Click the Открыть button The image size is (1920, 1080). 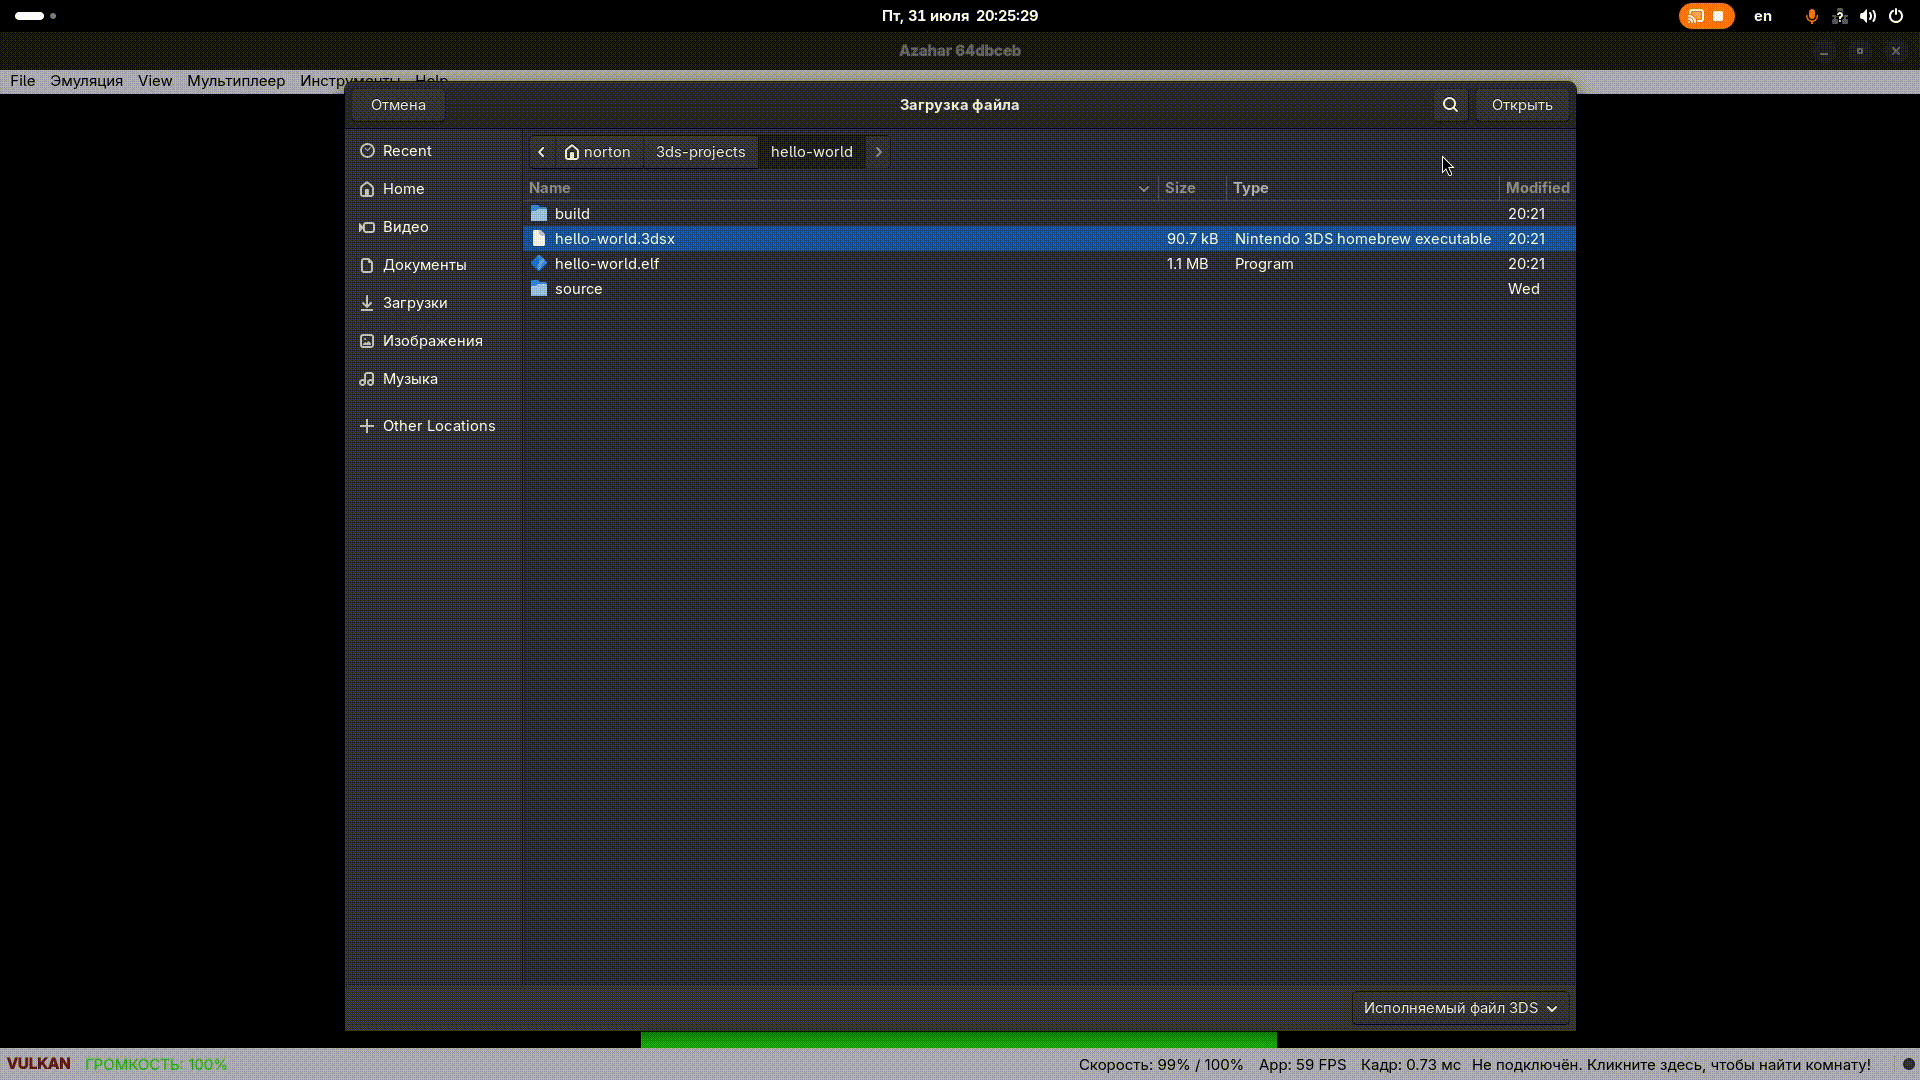coord(1522,105)
